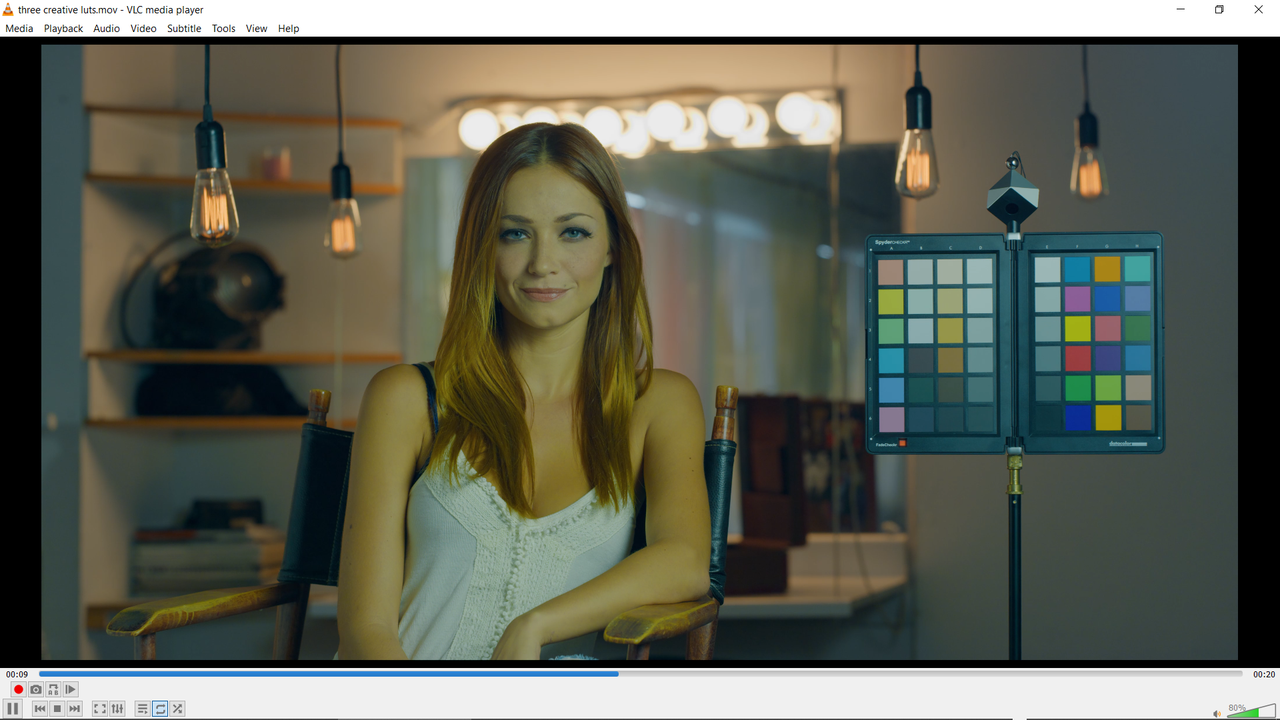Open the View menu

pyautogui.click(x=256, y=28)
